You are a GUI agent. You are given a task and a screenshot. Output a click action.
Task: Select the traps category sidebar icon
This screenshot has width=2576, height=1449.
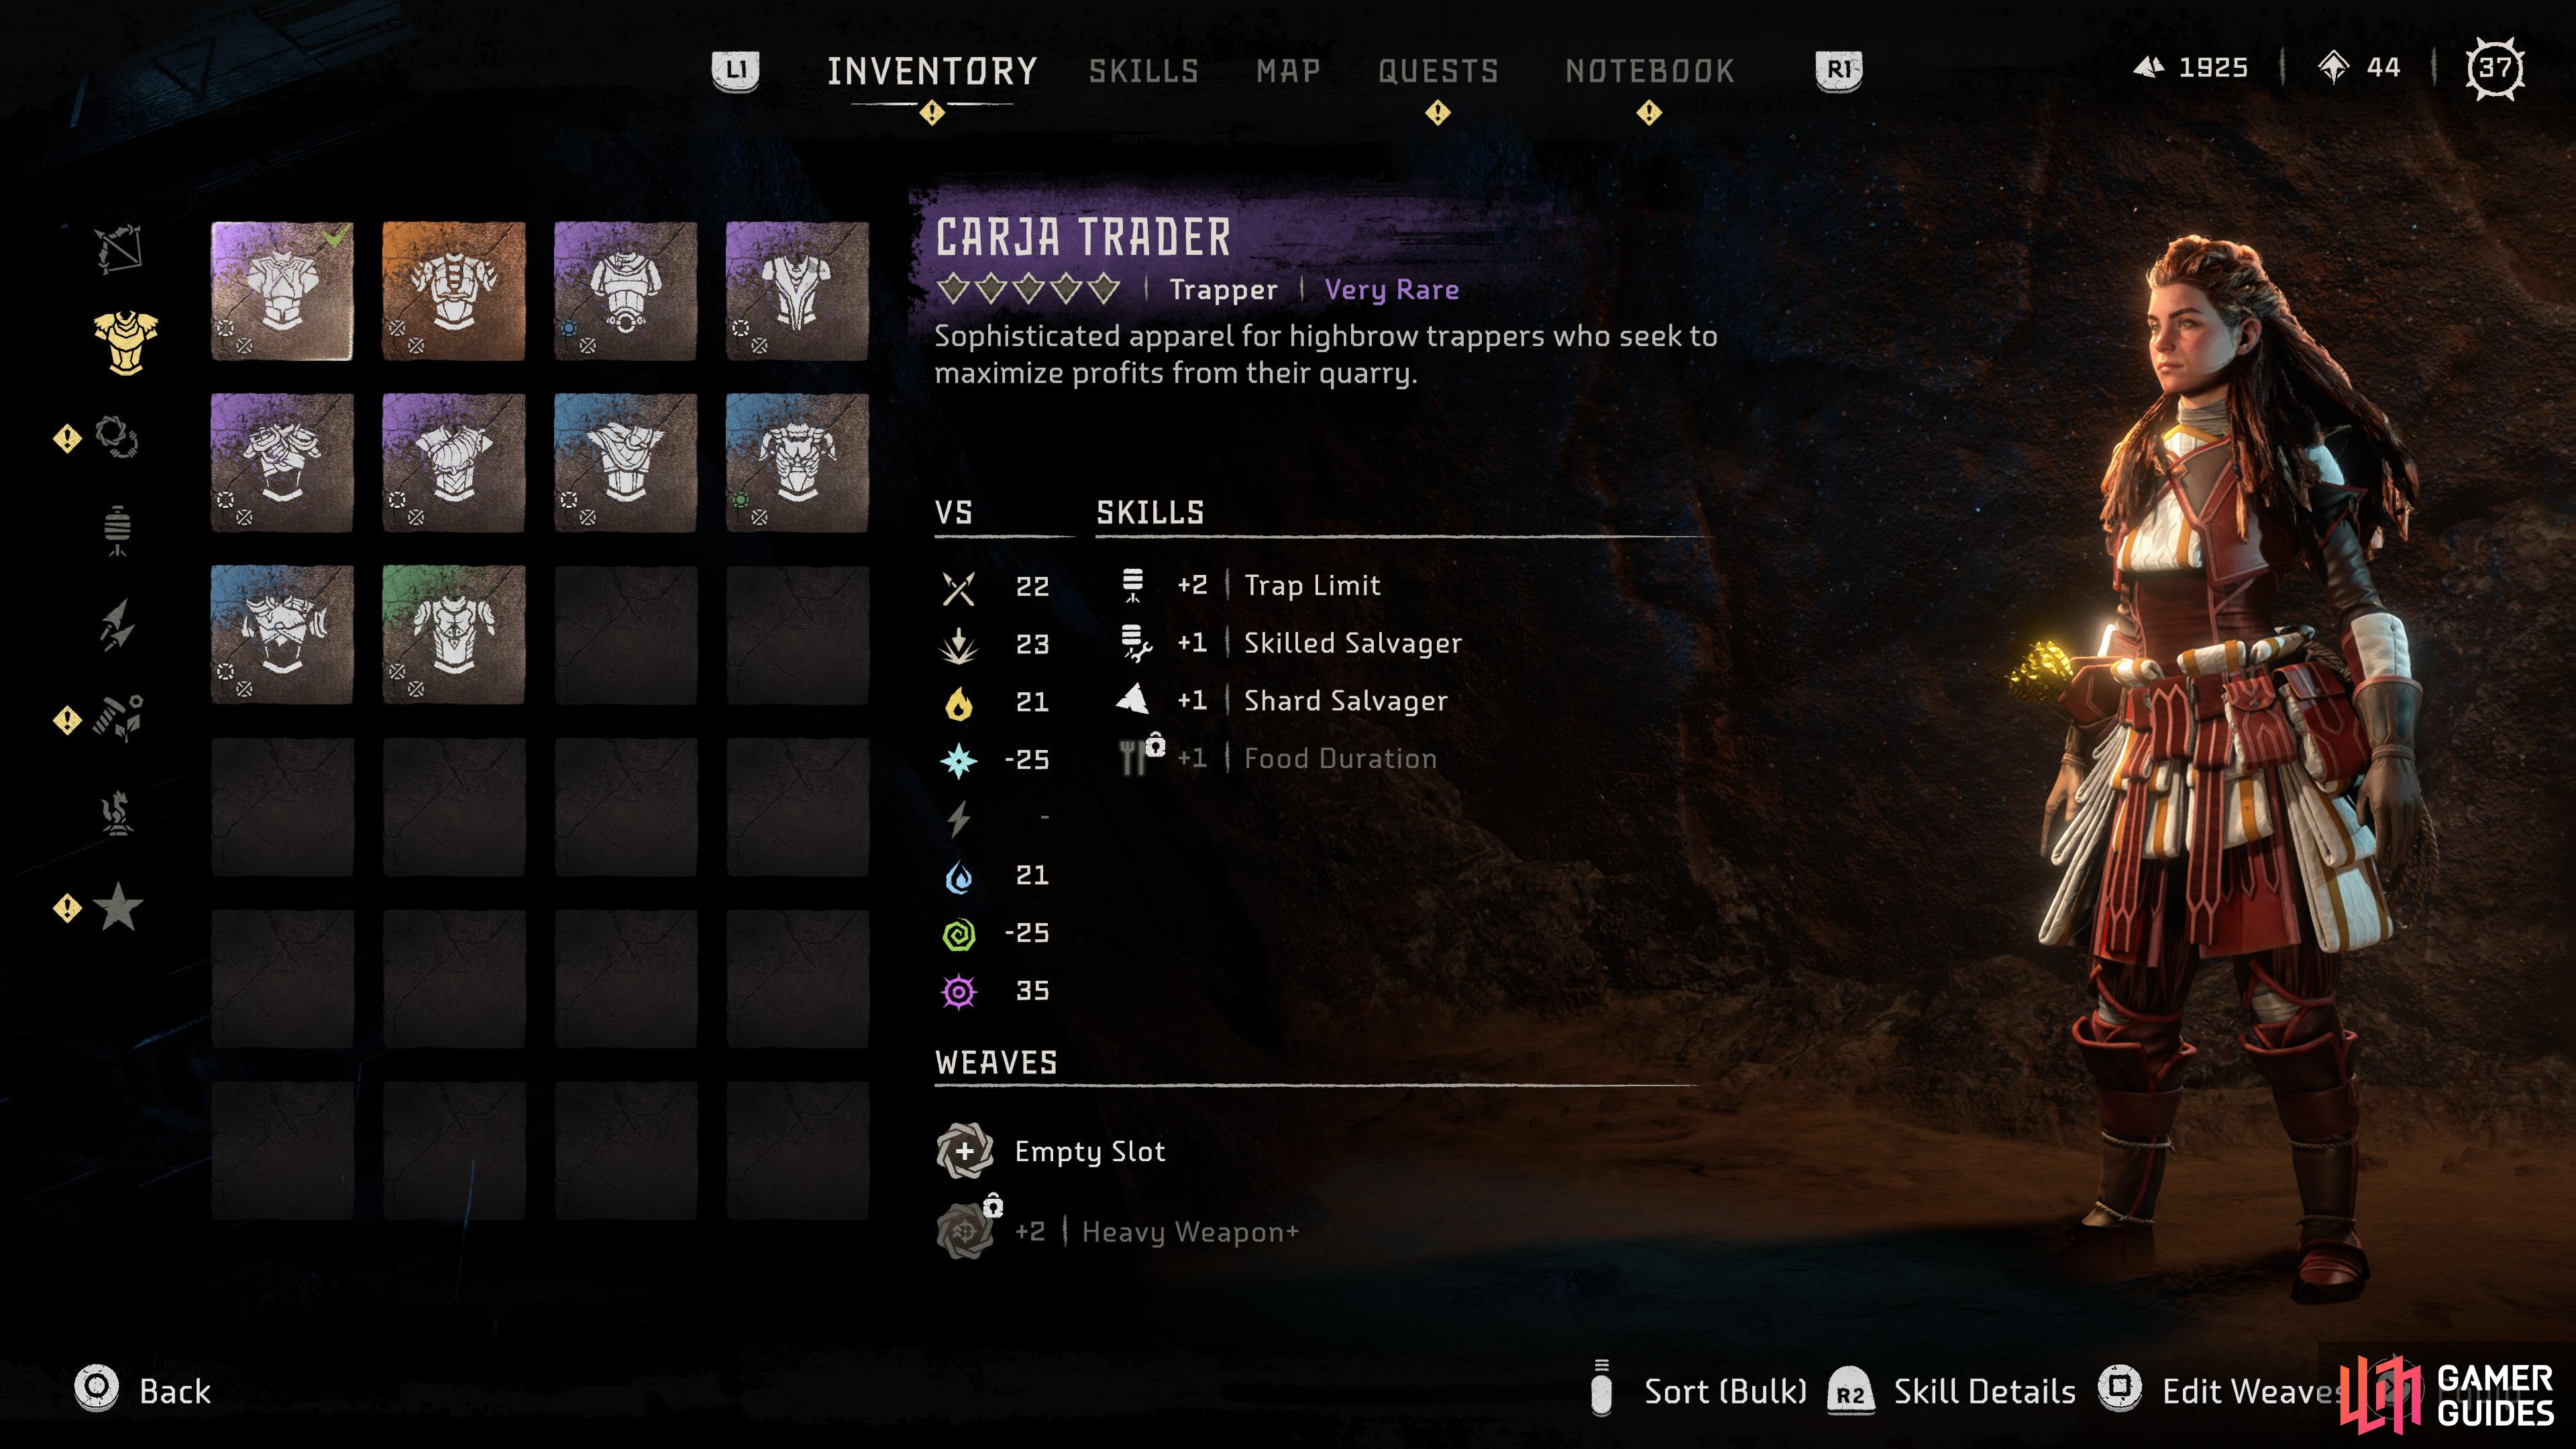[x=118, y=530]
